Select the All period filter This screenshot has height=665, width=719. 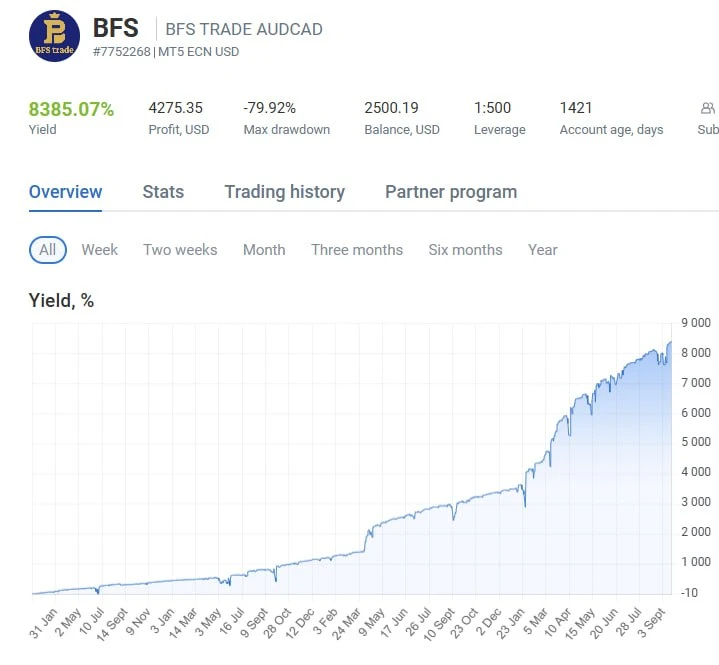pos(48,249)
